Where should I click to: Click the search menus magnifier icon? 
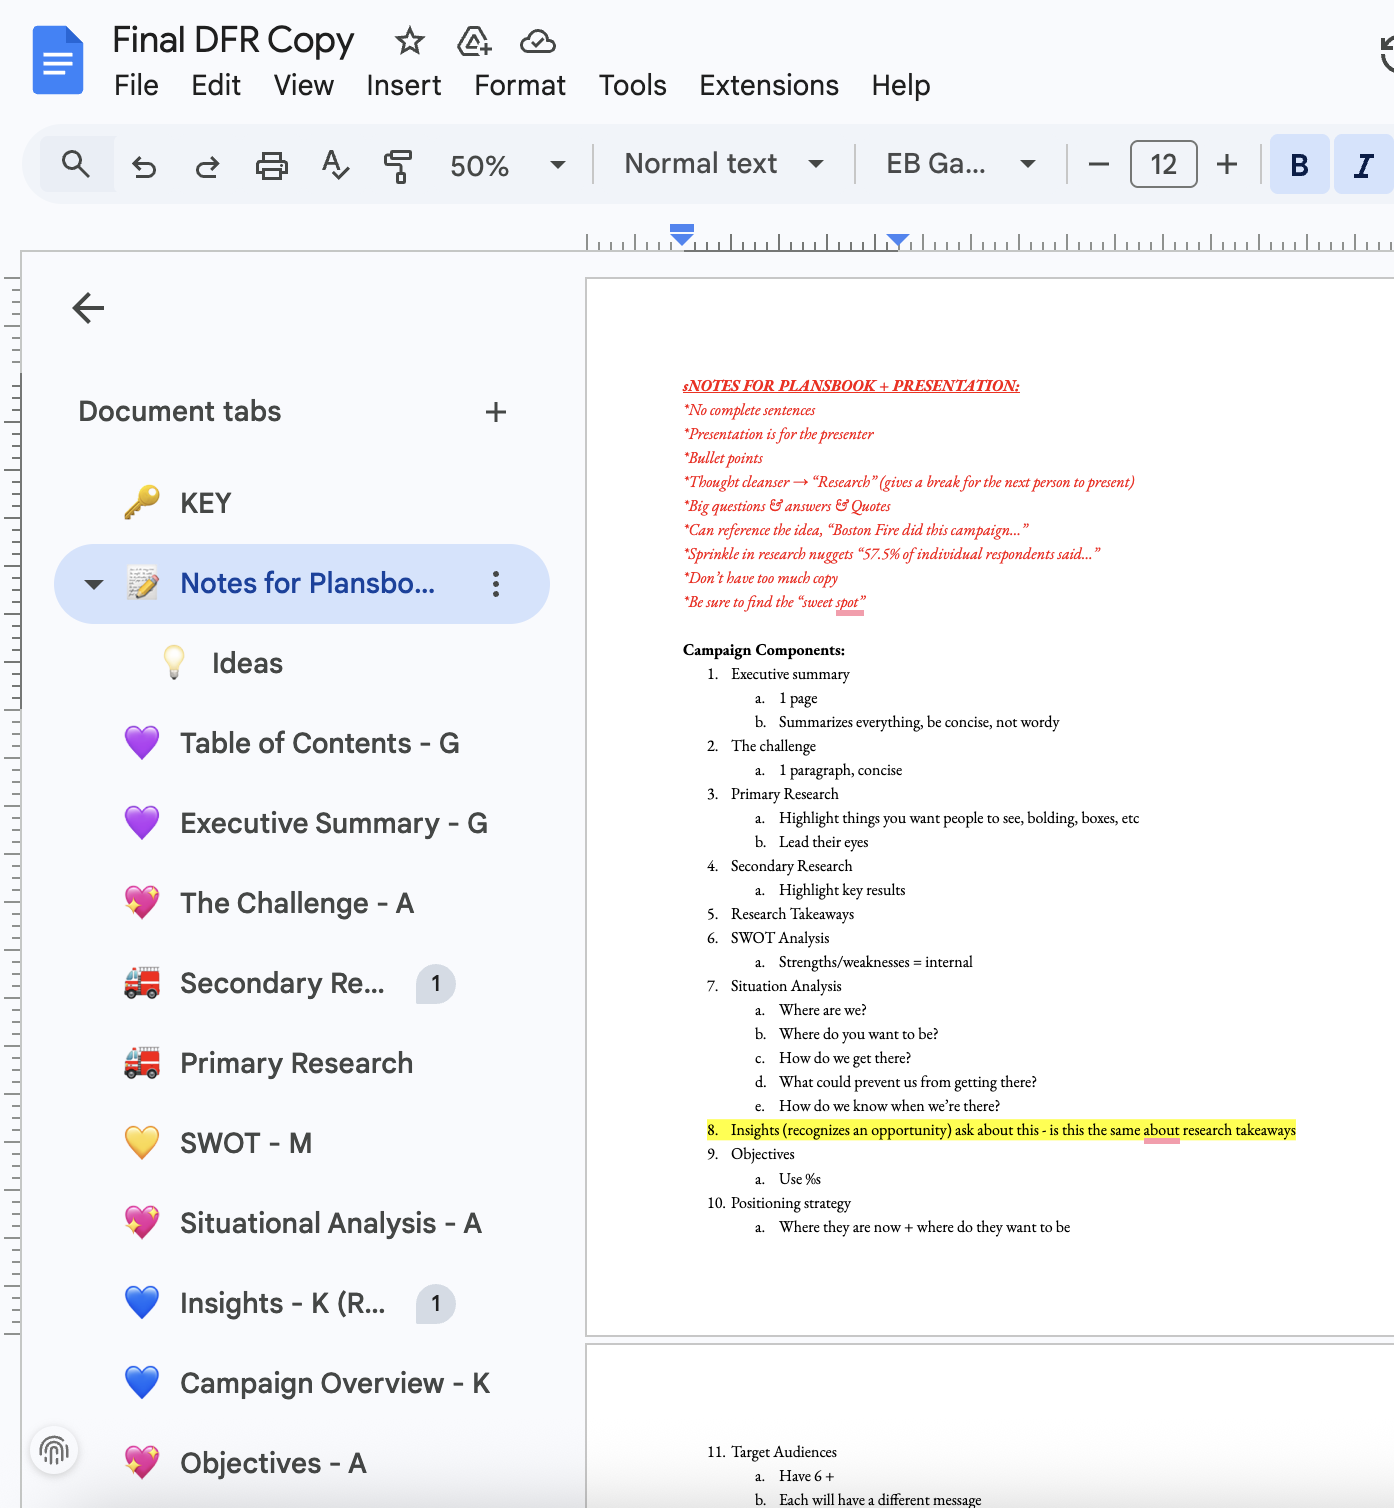76,164
